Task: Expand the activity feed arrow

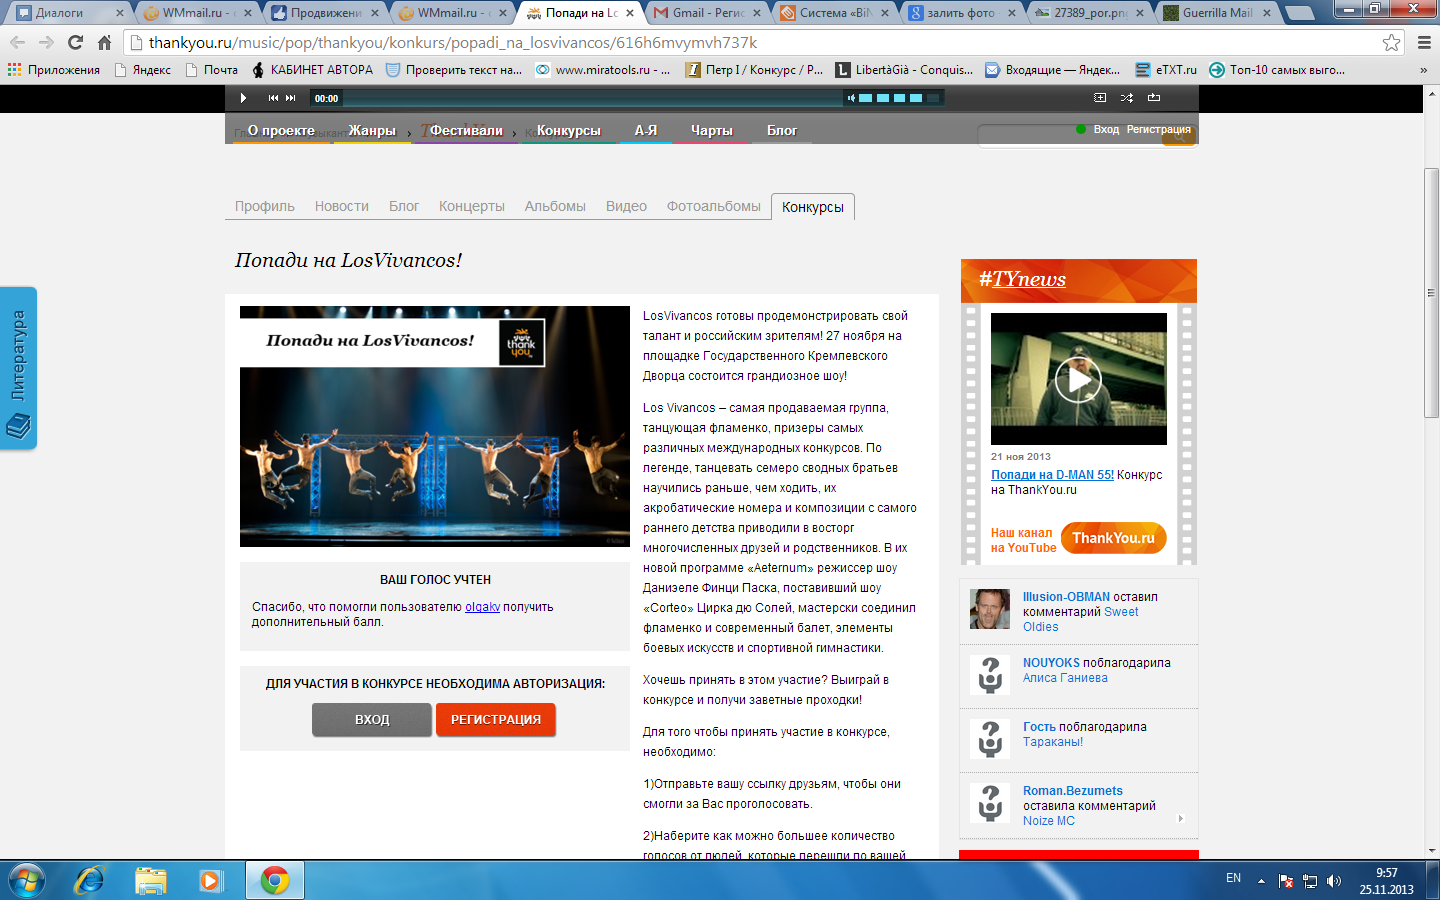Action: [x=1181, y=818]
